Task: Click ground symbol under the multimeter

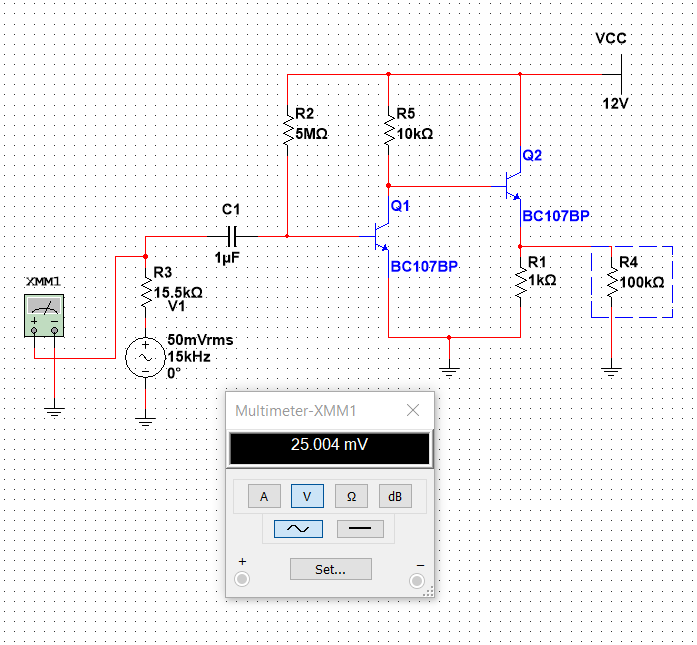Action: (x=54, y=412)
